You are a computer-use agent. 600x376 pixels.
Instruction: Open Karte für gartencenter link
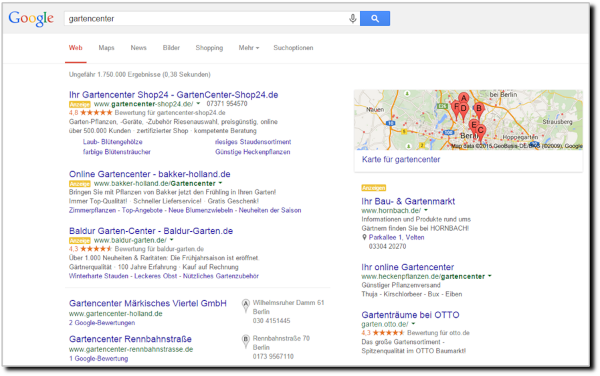coord(401,160)
